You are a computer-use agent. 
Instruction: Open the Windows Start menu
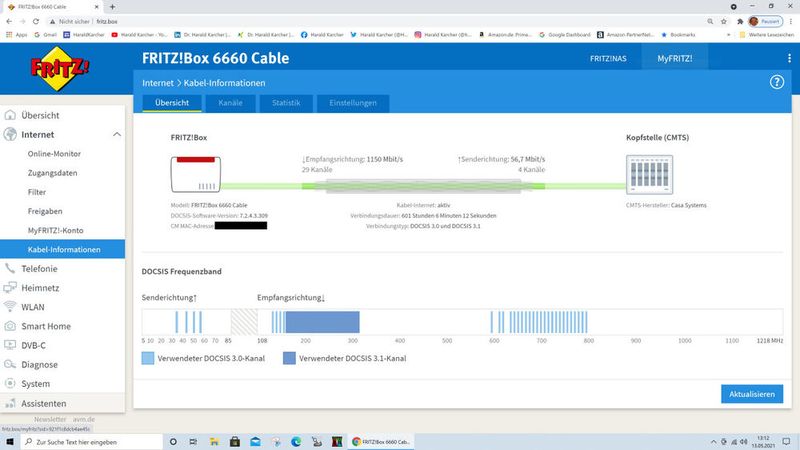pyautogui.click(x=9, y=442)
